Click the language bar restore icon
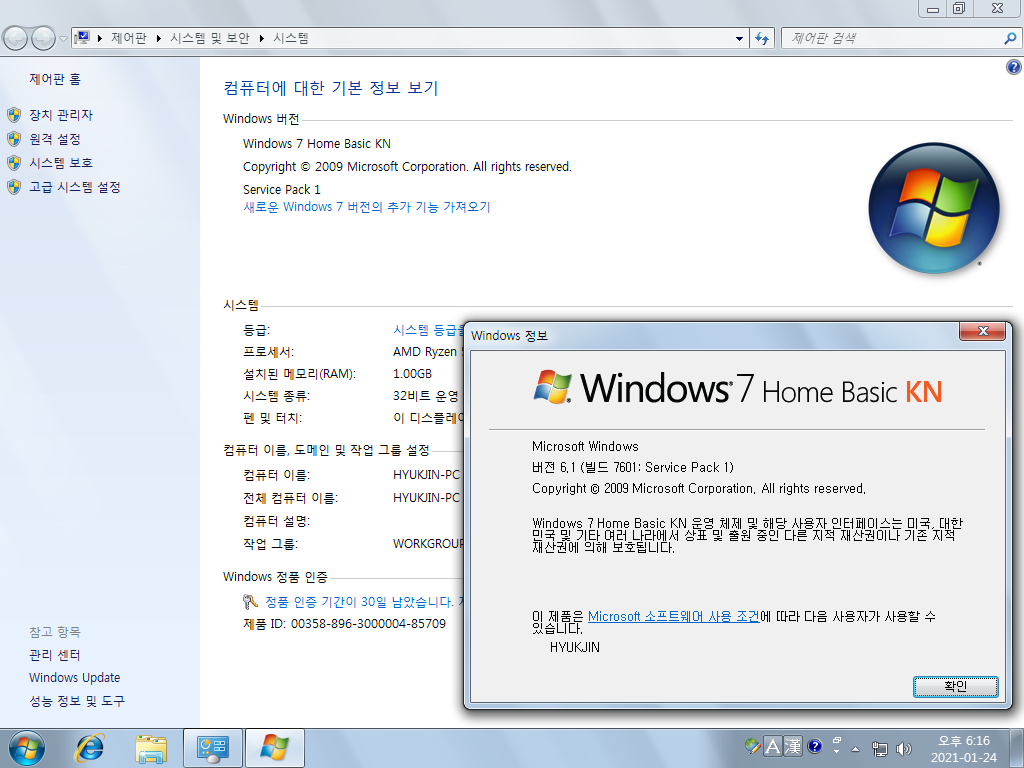This screenshot has width=1024, height=768. [837, 741]
